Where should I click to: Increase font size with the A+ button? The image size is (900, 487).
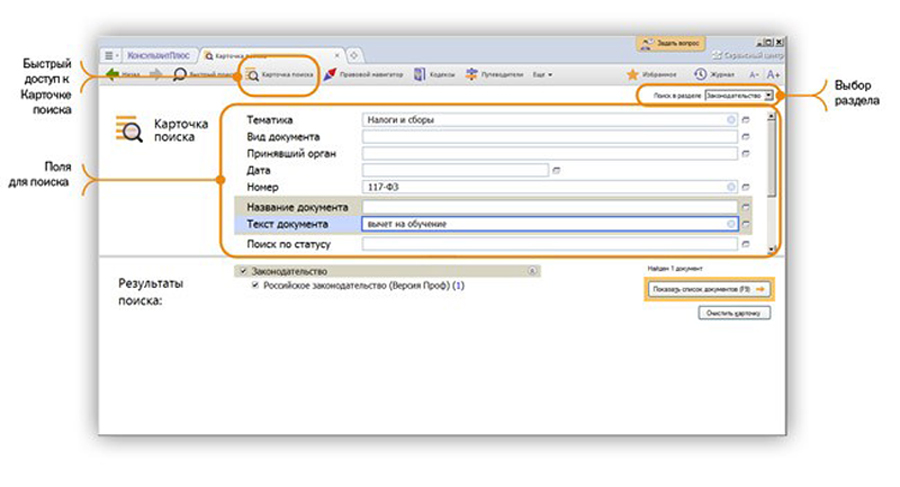pyautogui.click(x=773, y=75)
